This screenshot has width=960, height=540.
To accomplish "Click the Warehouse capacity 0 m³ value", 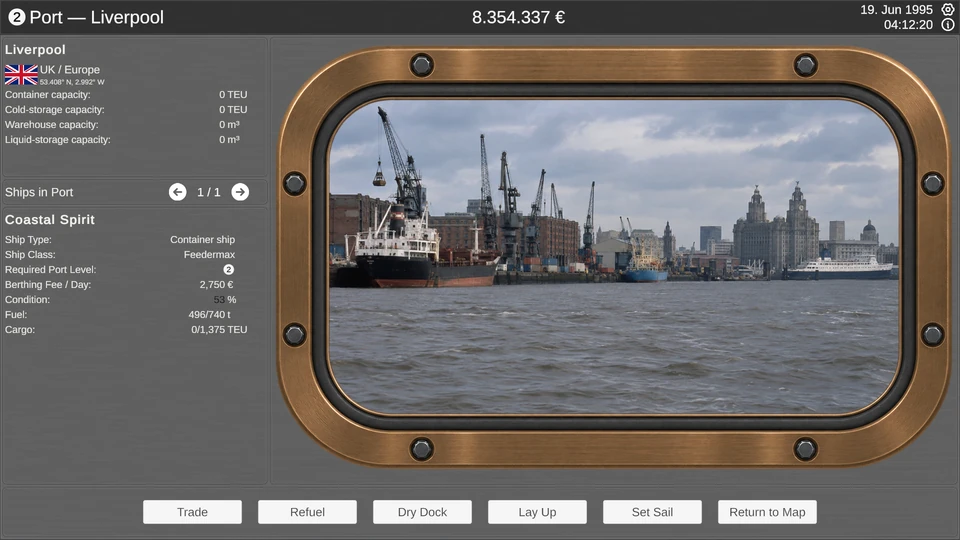I will point(230,125).
